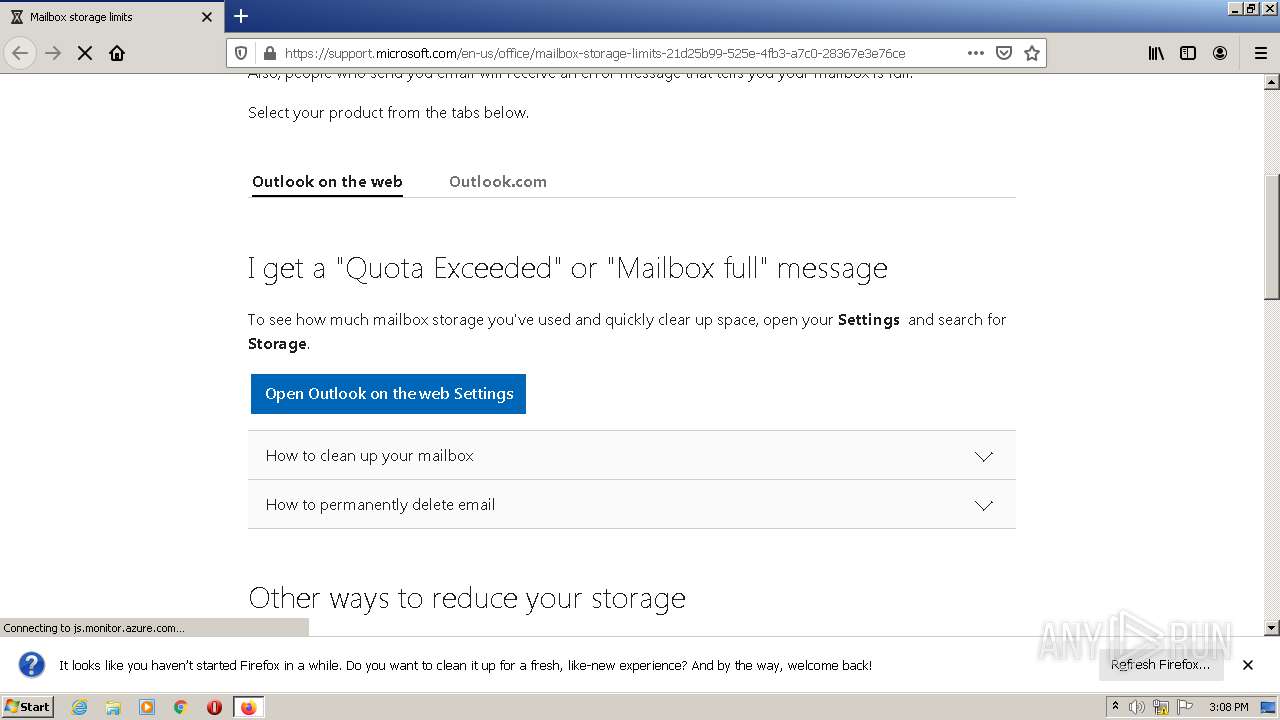The width and height of the screenshot is (1280, 720).
Task: Show site identity lock information
Action: (x=268, y=53)
